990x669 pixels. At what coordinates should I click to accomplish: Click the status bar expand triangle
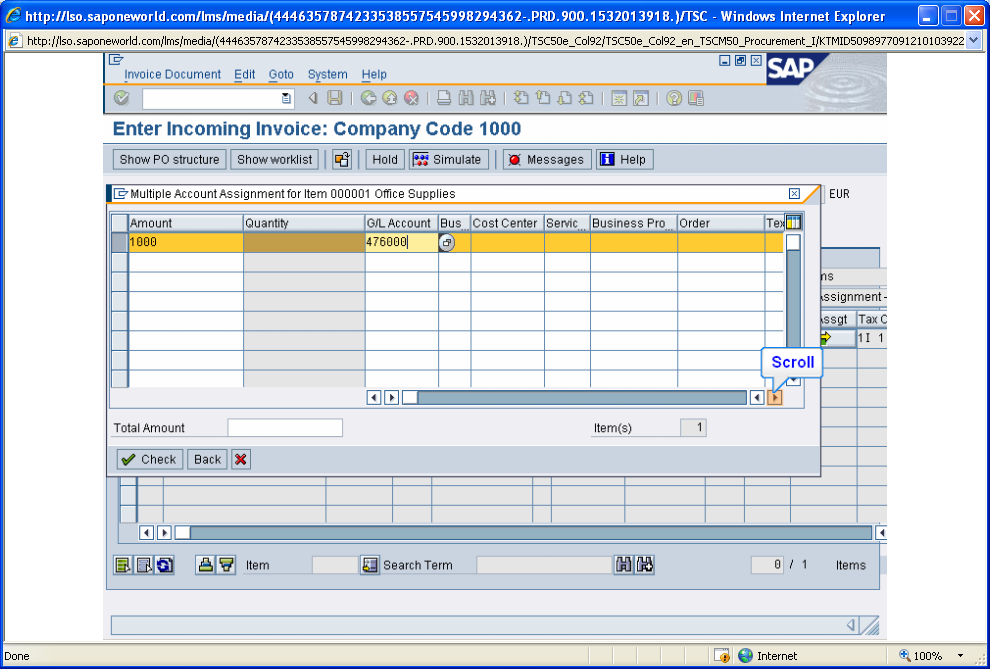click(850, 625)
